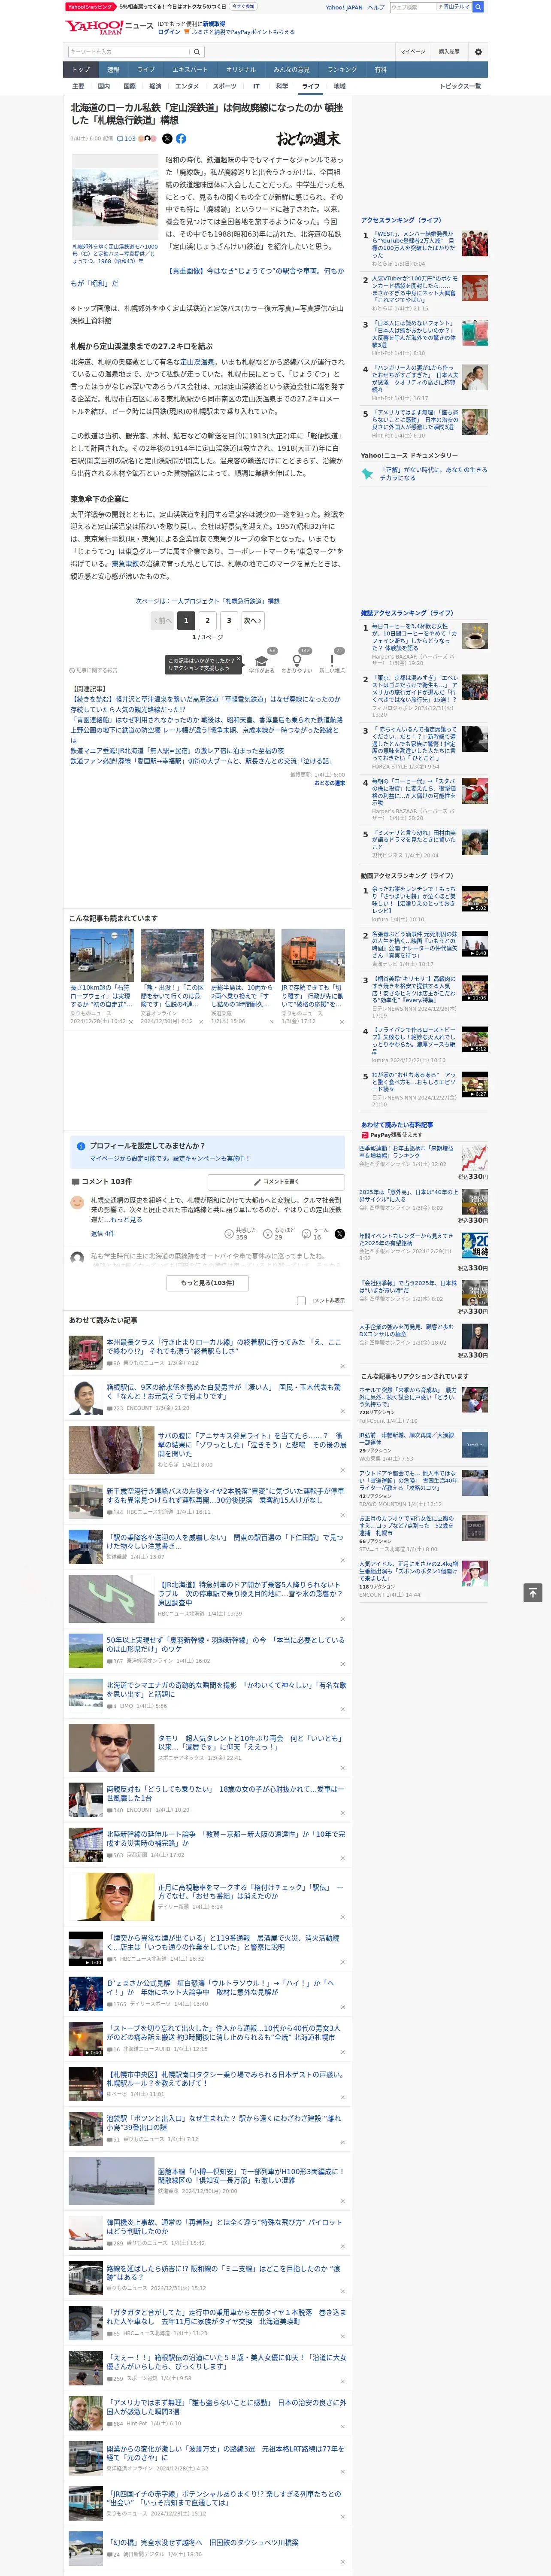The width and height of the screenshot is (551, 2576).
Task: Open トピックス一覧 link
Action: 460,86
